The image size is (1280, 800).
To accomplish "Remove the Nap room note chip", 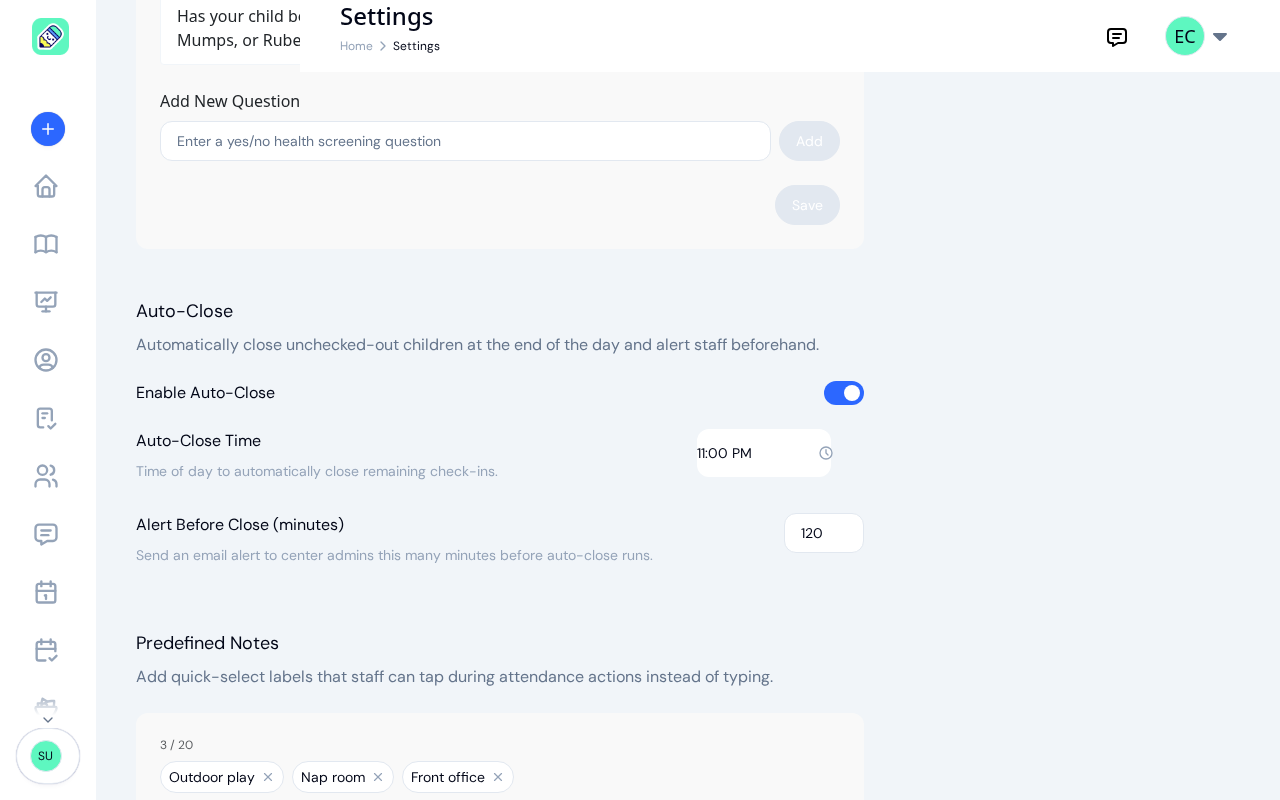I will 378,777.
